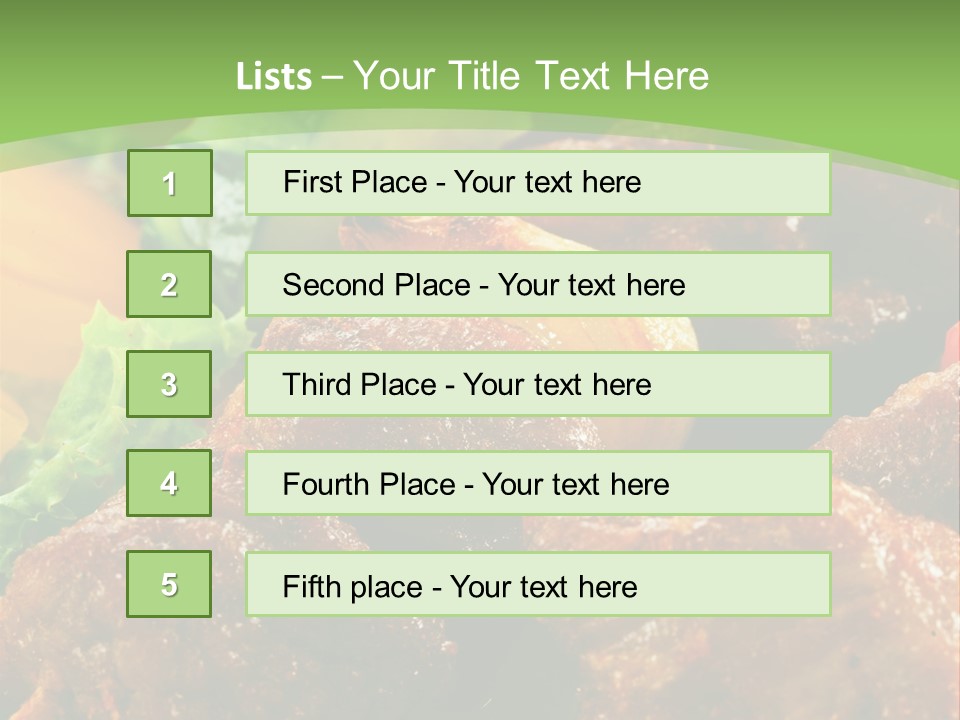Image resolution: width=960 pixels, height=720 pixels.
Task: Click 'Your text here' in the third bar
Action: [x=557, y=385]
